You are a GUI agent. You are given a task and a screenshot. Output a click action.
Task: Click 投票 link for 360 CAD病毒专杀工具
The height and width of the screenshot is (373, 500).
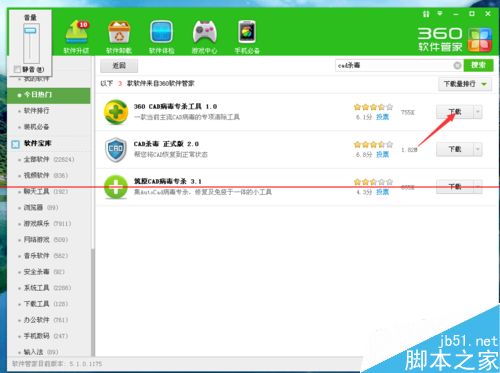tap(382, 117)
